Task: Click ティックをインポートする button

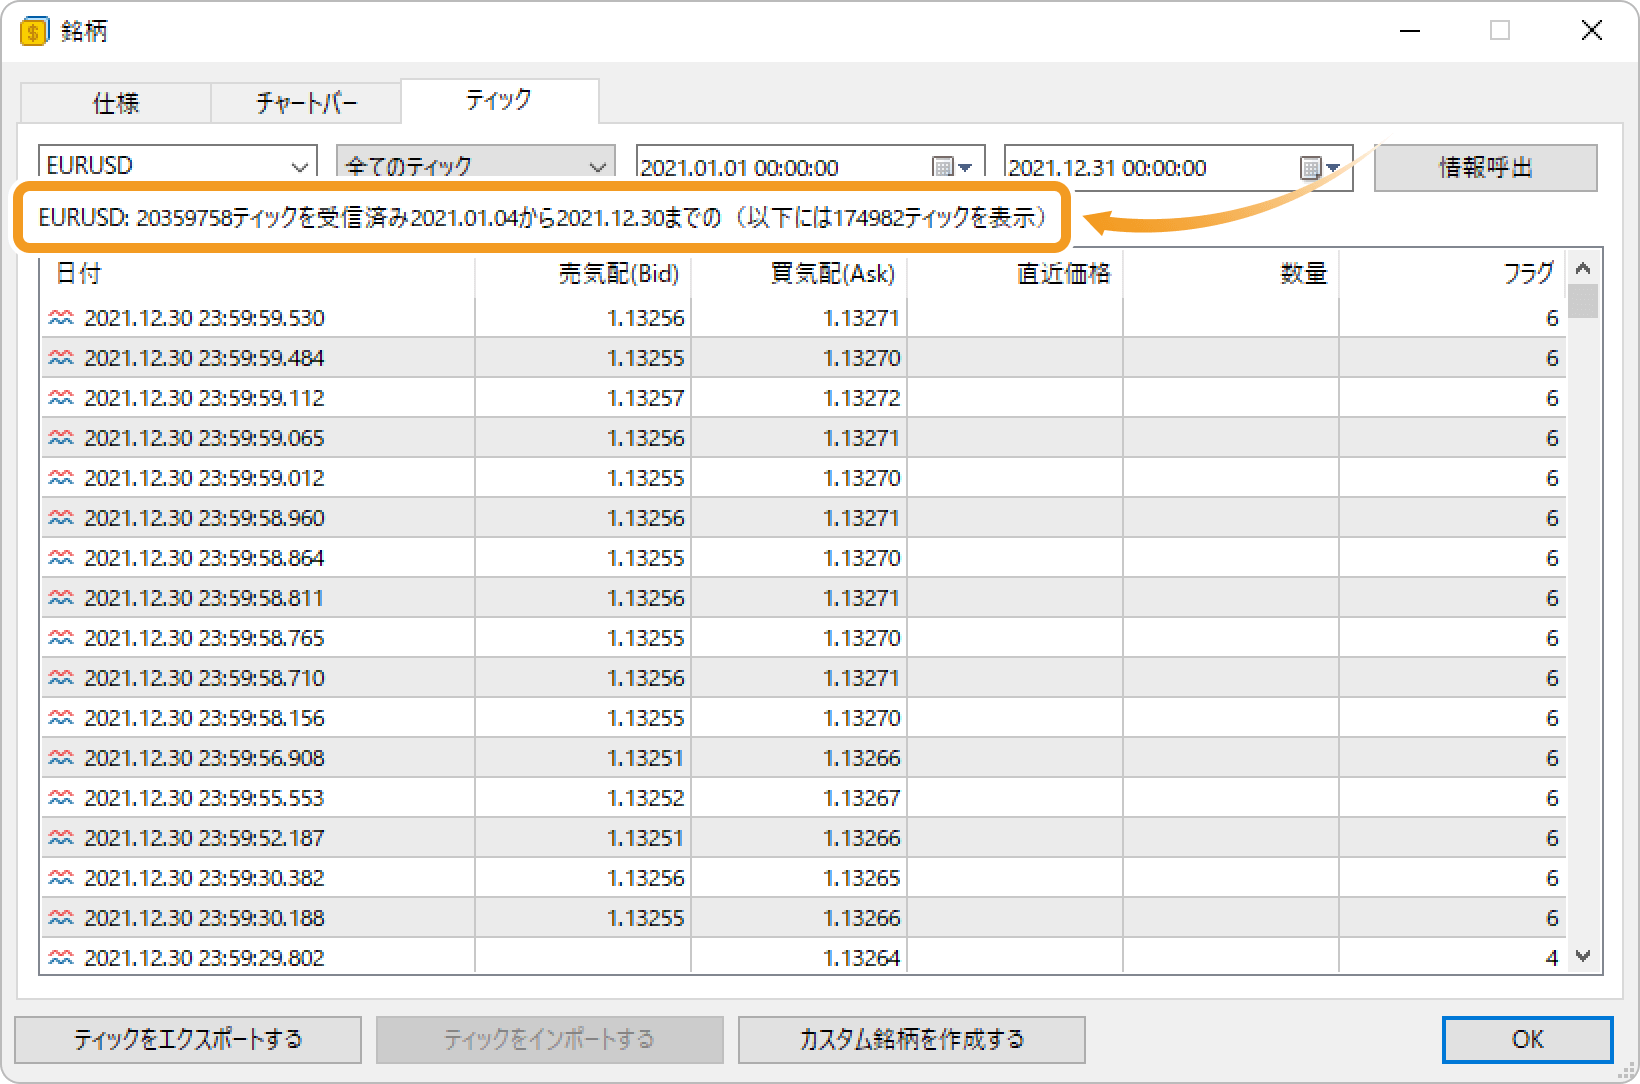Action: click(549, 1040)
